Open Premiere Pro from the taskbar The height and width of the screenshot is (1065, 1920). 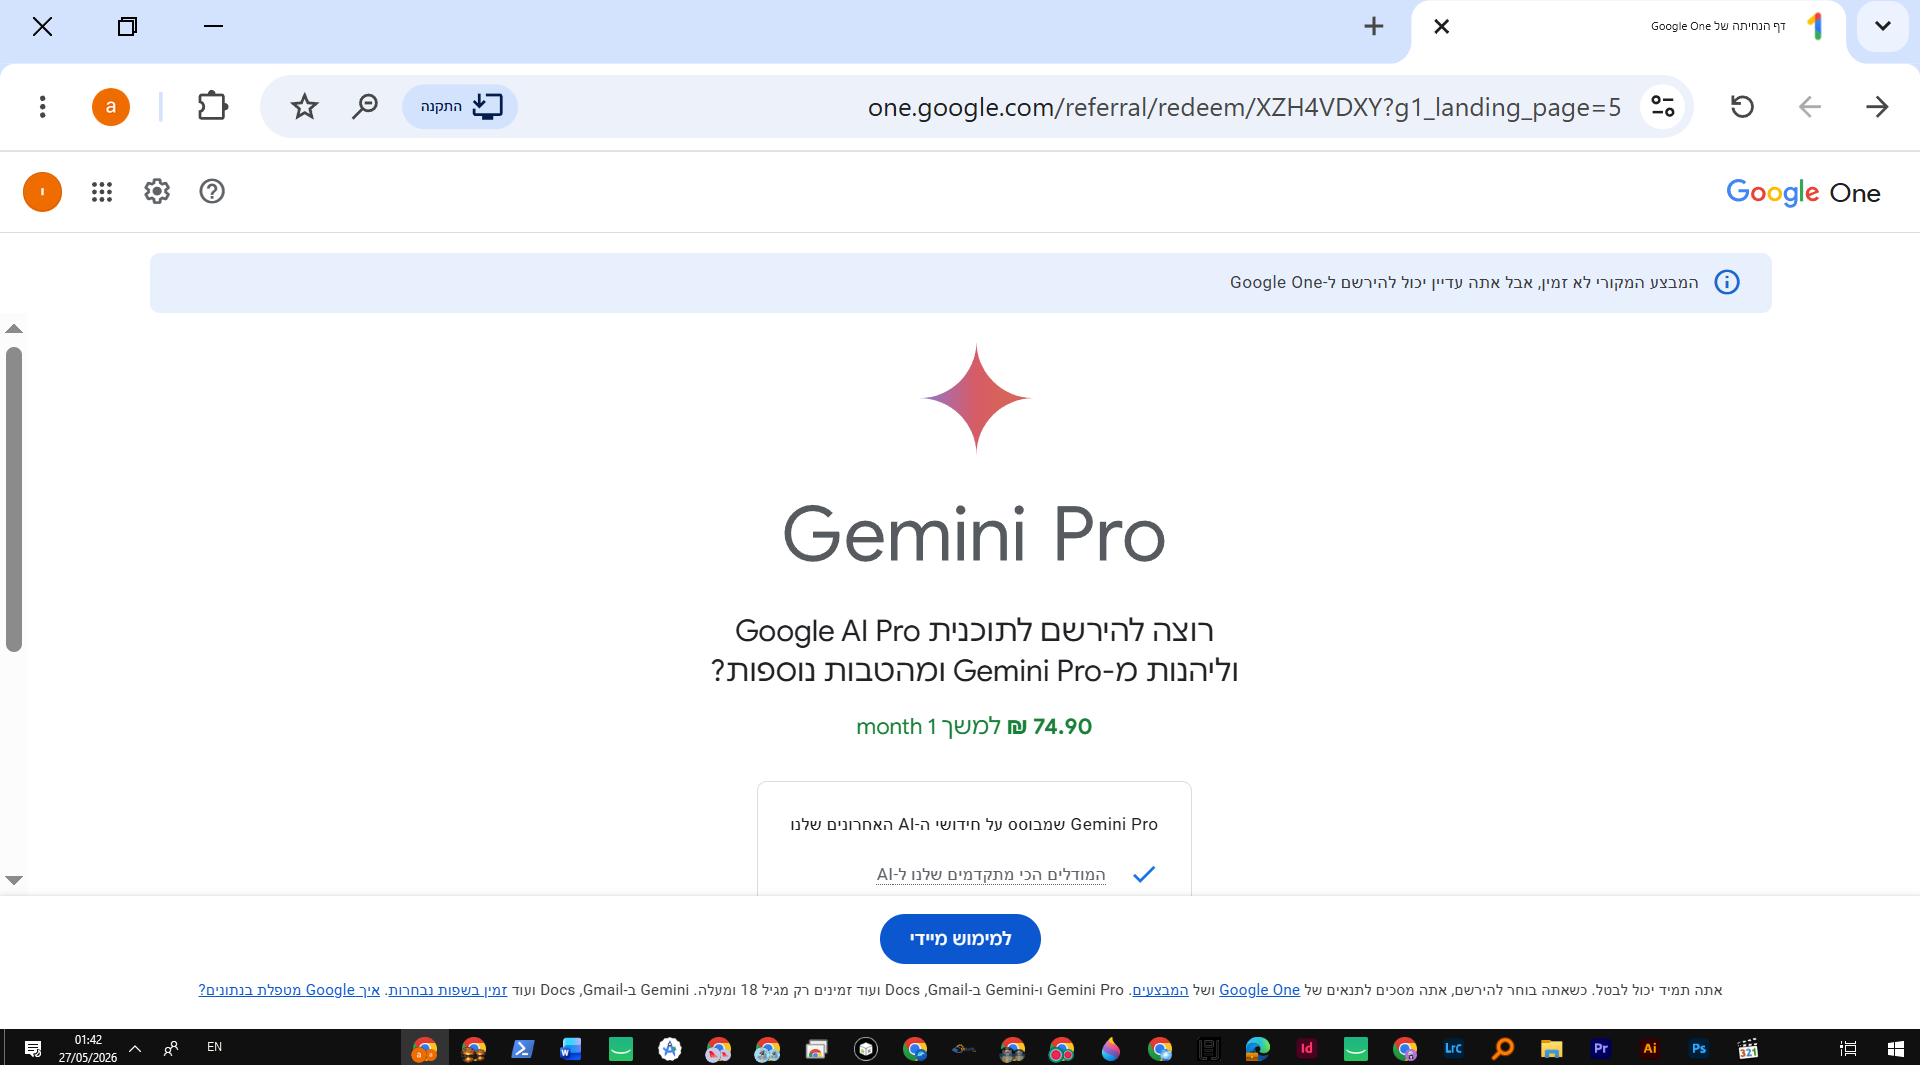tap(1601, 1048)
